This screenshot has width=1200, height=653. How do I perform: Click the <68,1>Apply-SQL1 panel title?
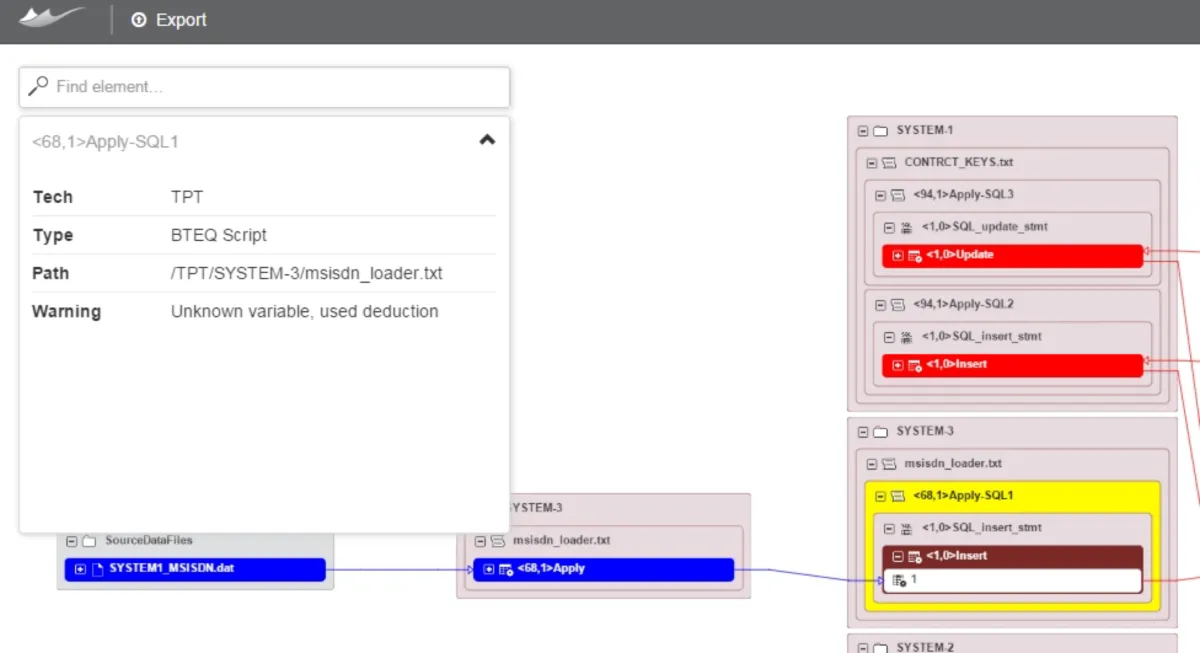tap(105, 142)
